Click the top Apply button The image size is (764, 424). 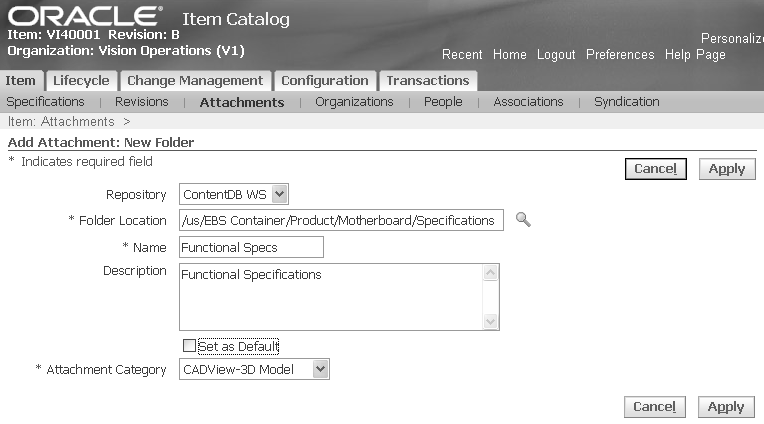pyautogui.click(x=727, y=169)
